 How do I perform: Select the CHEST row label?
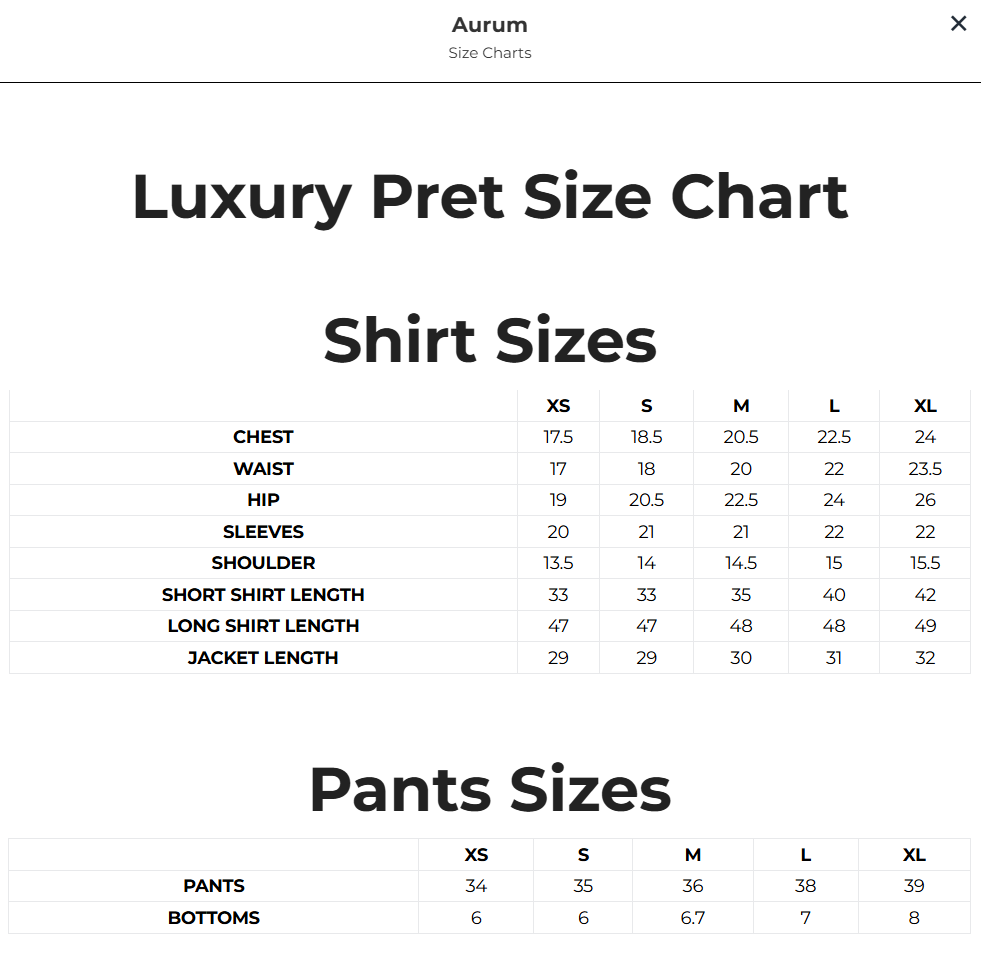tap(263, 437)
